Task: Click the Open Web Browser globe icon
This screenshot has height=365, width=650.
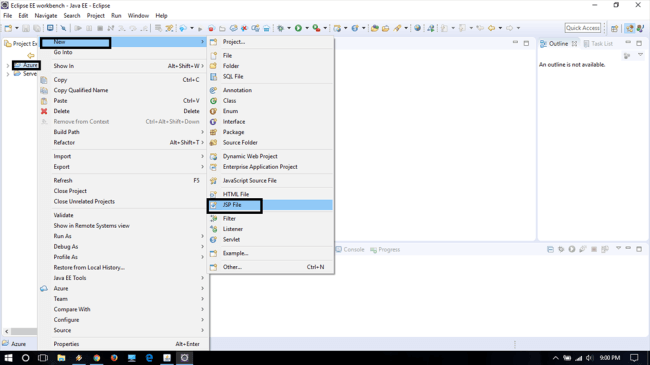Action: pyautogui.click(x=417, y=28)
